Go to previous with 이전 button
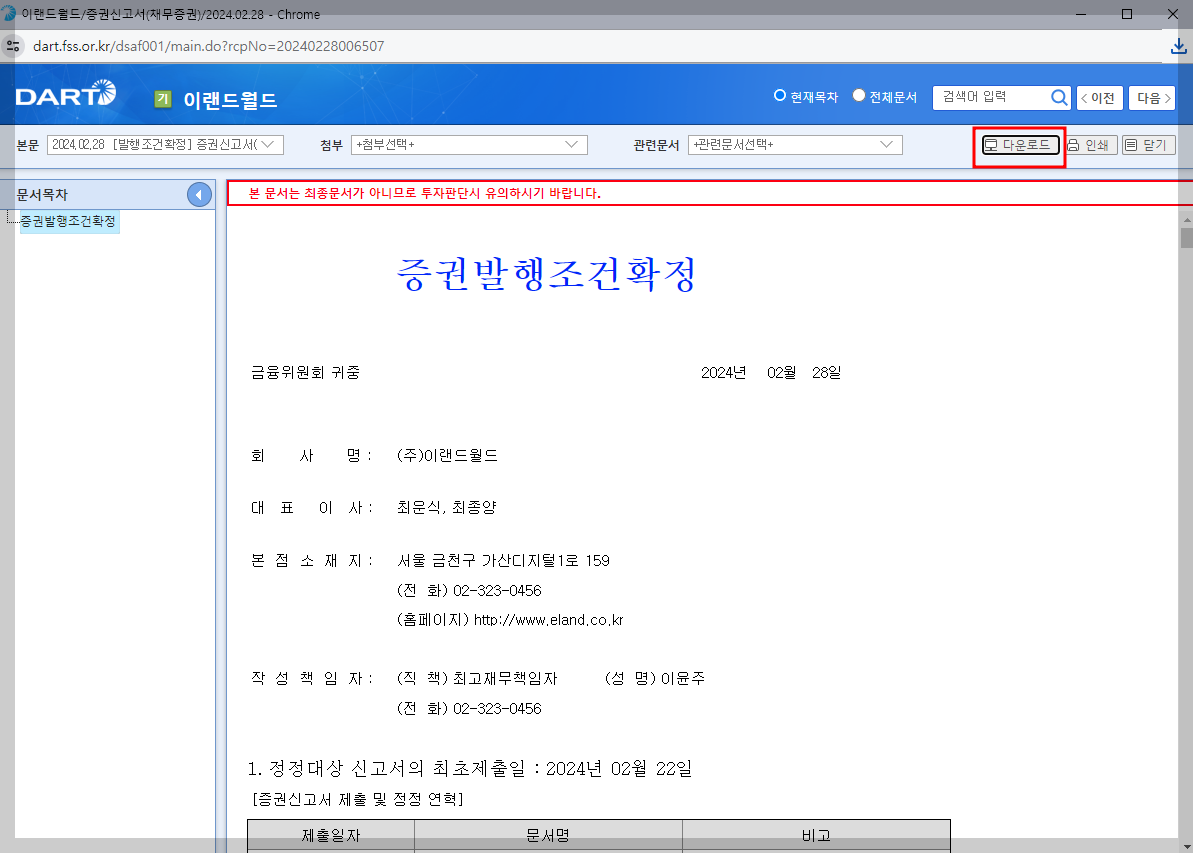Screen dimensions: 1193x853 point(1099,97)
